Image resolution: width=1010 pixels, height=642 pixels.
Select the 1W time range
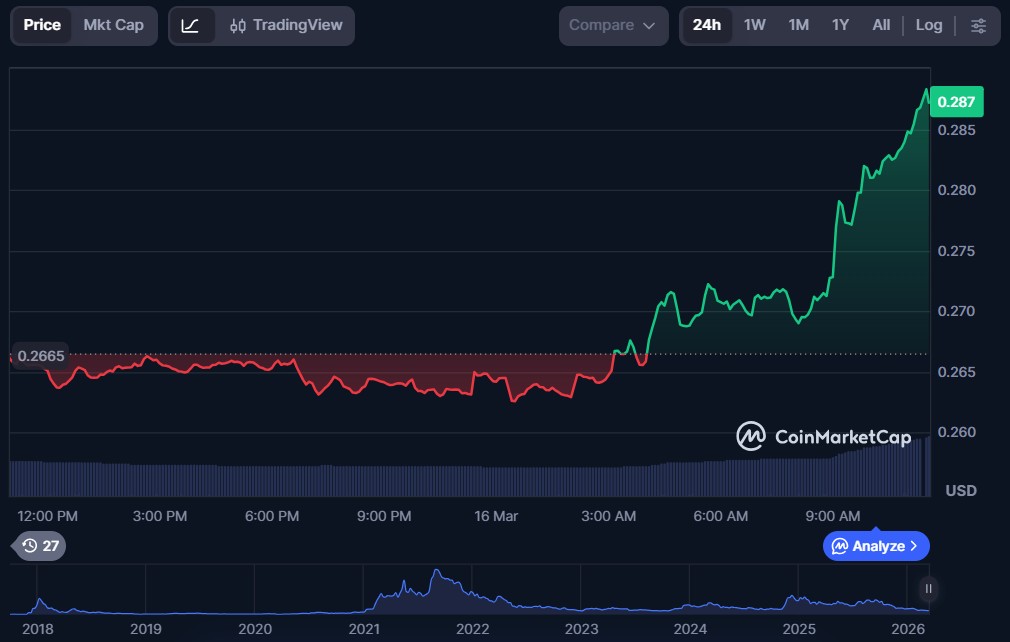pos(754,26)
